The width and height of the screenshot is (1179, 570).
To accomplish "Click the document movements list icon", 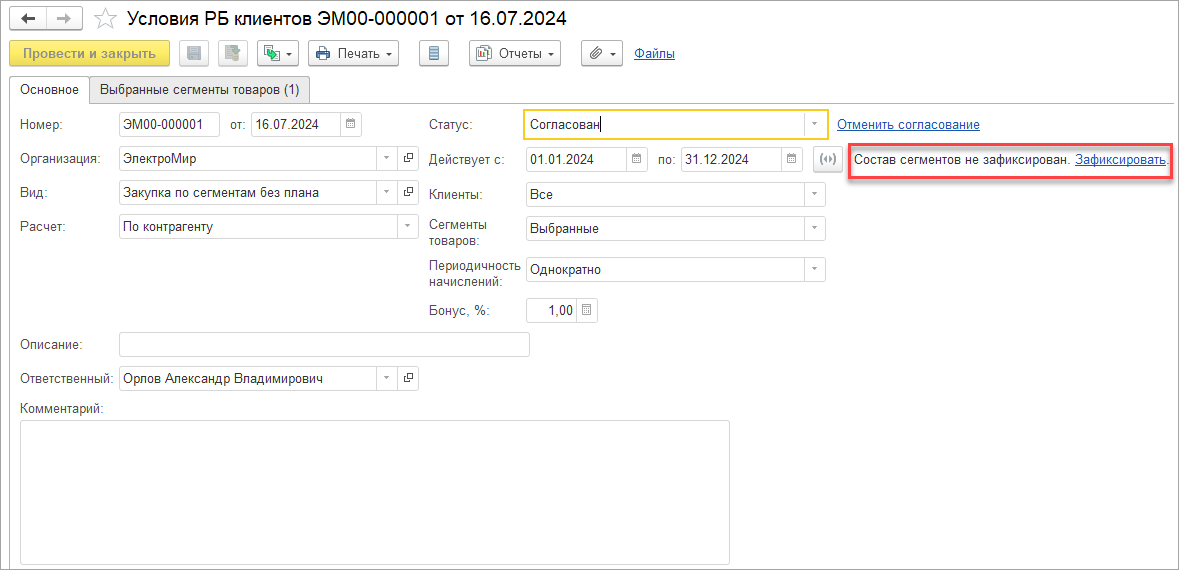I will pos(433,53).
